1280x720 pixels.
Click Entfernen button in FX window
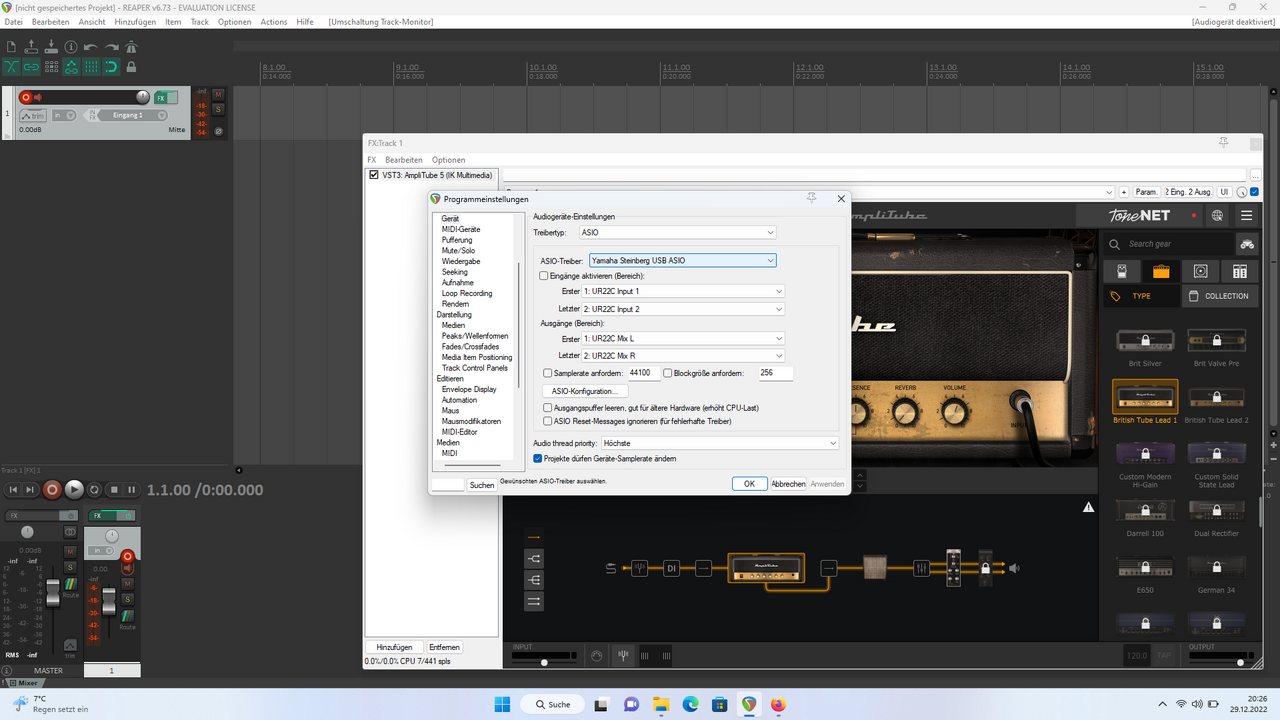[x=445, y=647]
